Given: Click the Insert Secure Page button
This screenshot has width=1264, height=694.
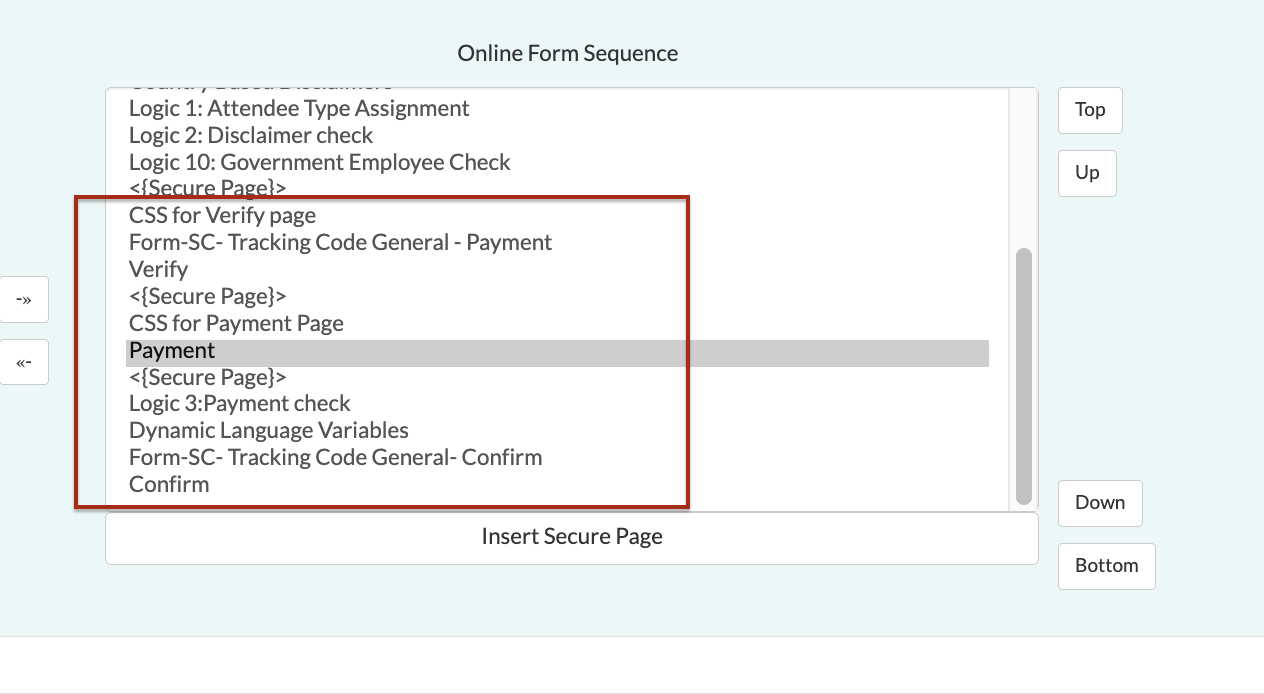Looking at the screenshot, I should pos(571,537).
